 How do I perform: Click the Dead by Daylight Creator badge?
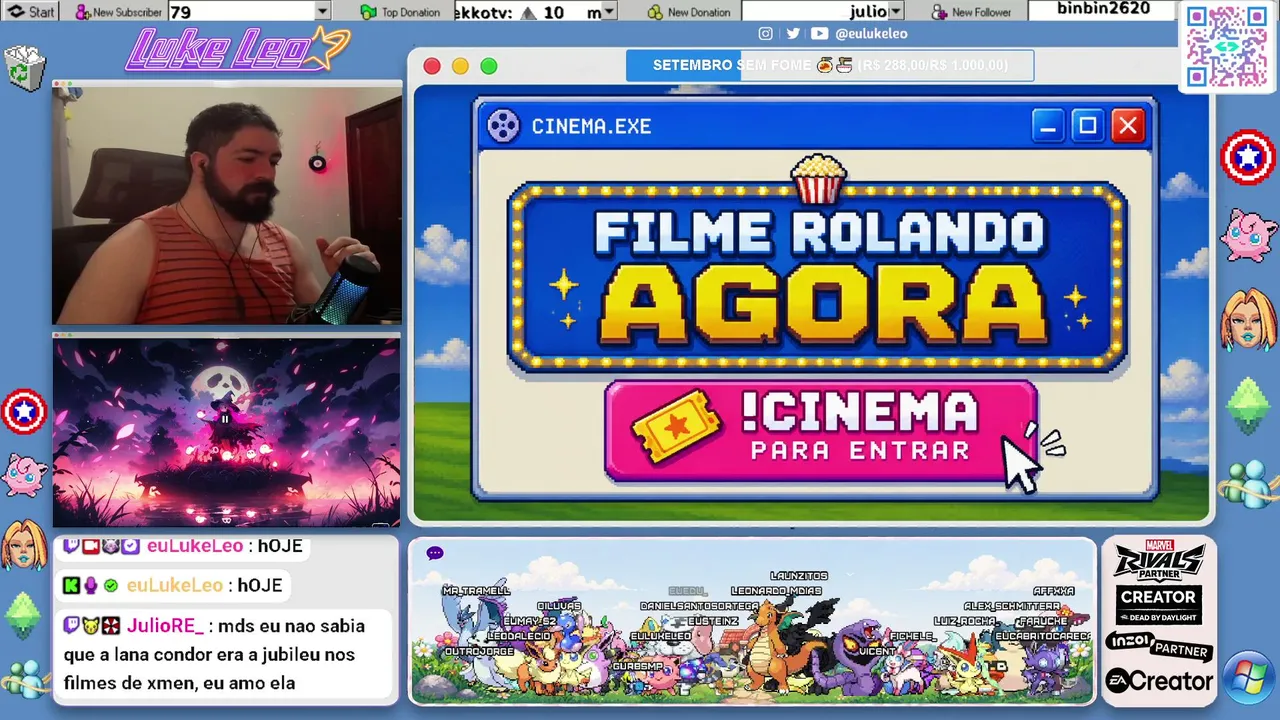pos(1158,604)
